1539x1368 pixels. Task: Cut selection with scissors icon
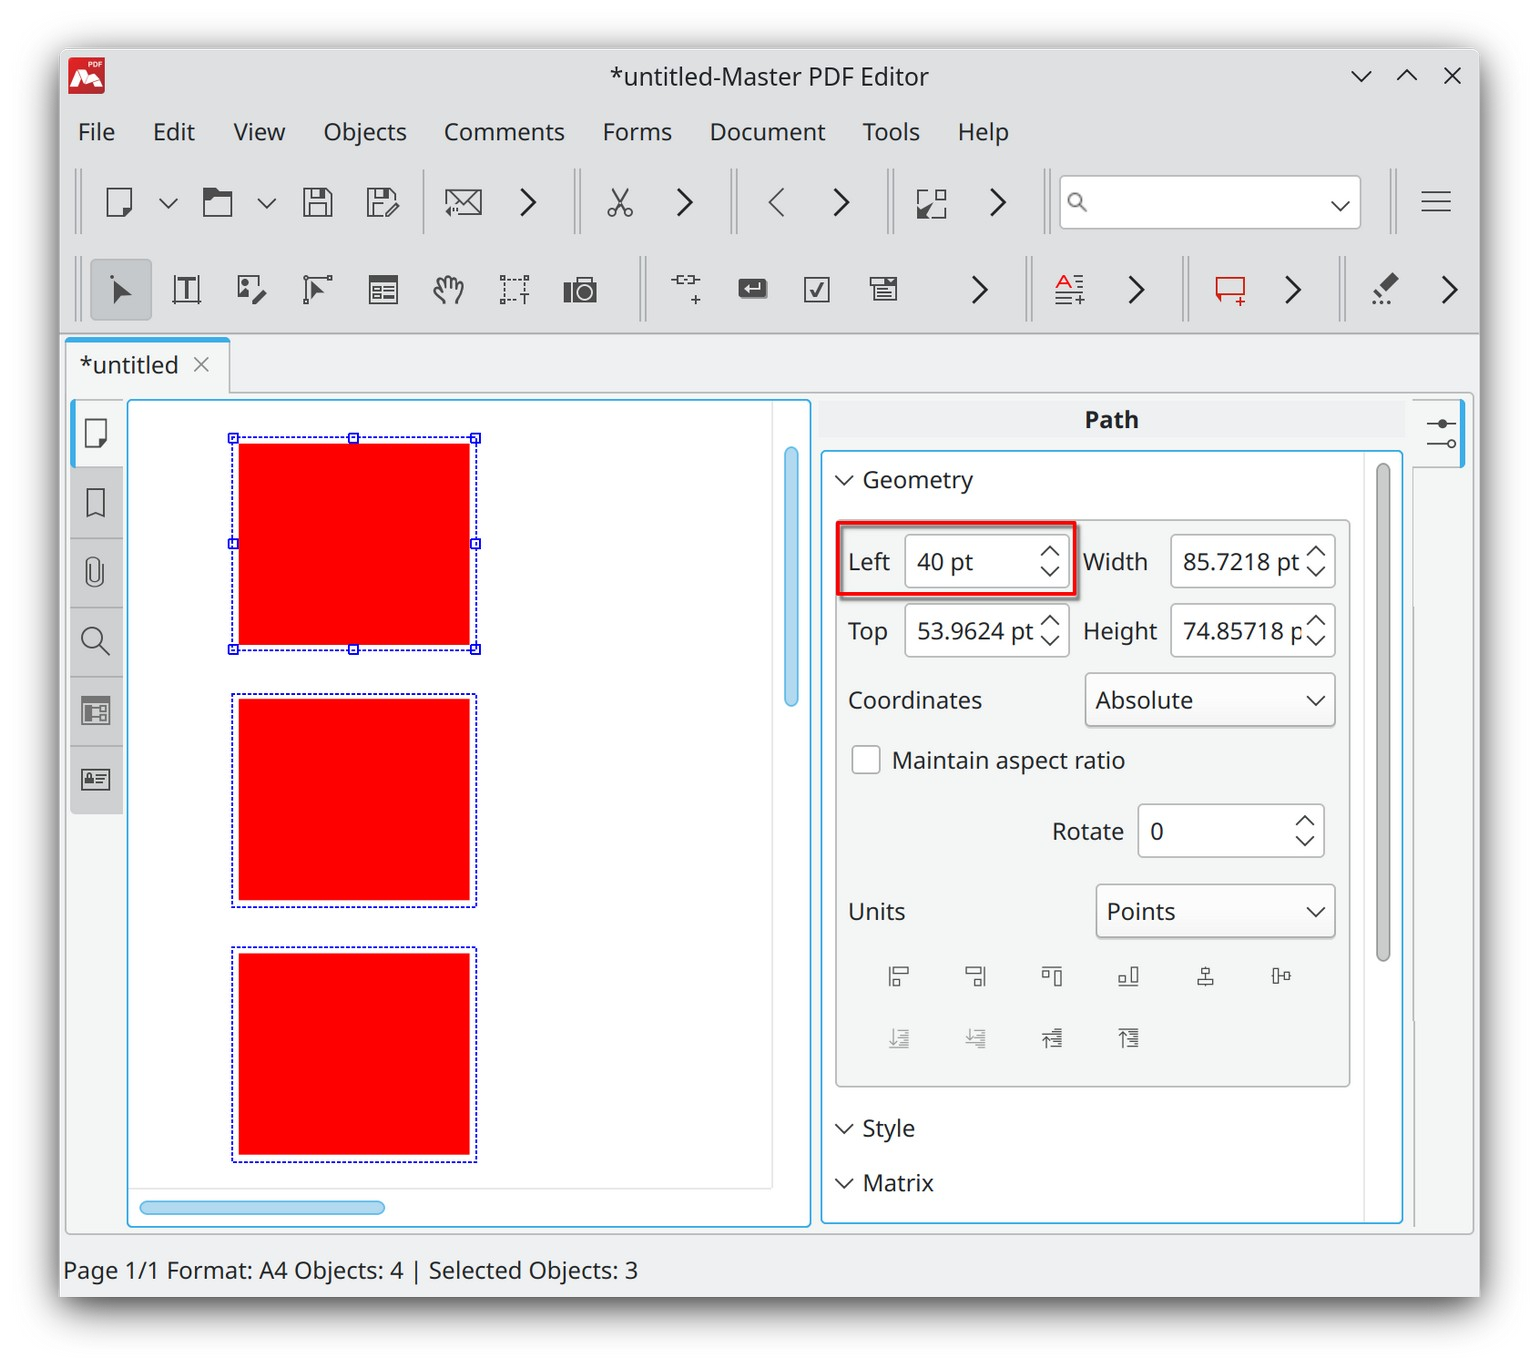(620, 202)
